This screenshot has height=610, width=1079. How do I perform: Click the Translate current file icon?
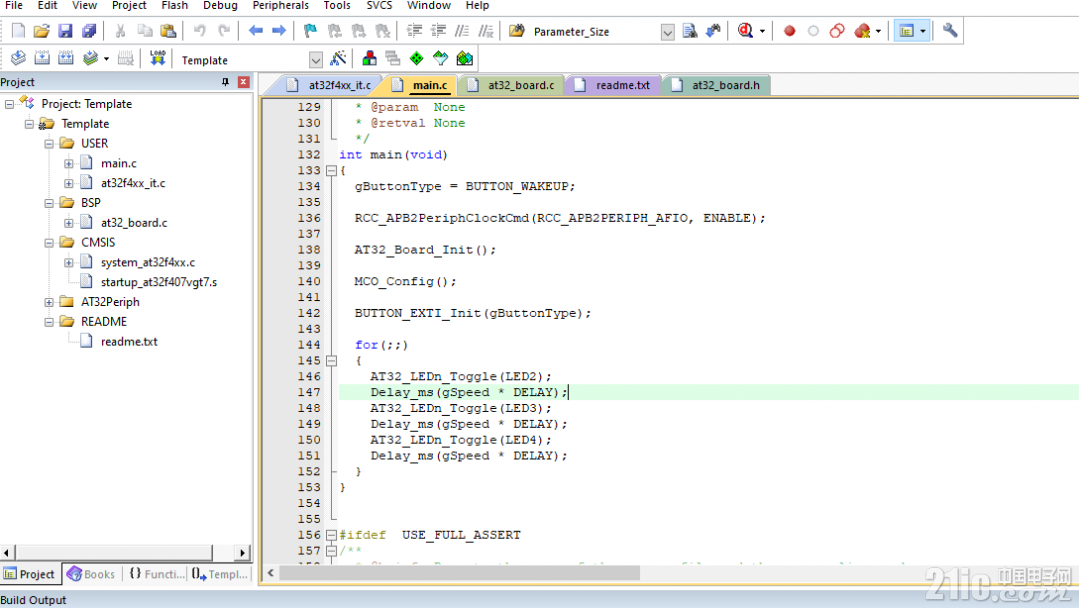19,59
